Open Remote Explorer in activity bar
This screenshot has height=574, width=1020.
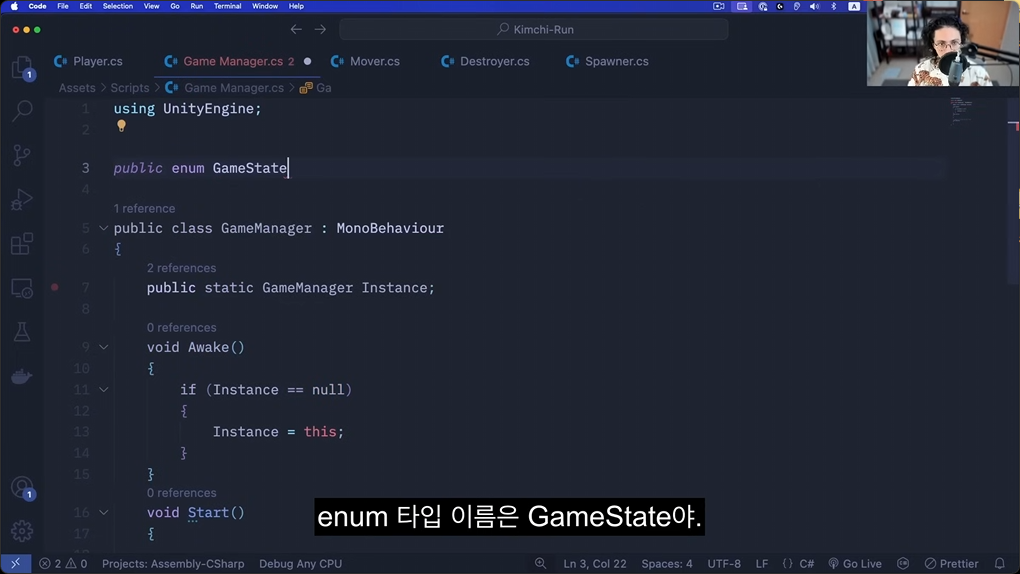pyautogui.click(x=22, y=288)
